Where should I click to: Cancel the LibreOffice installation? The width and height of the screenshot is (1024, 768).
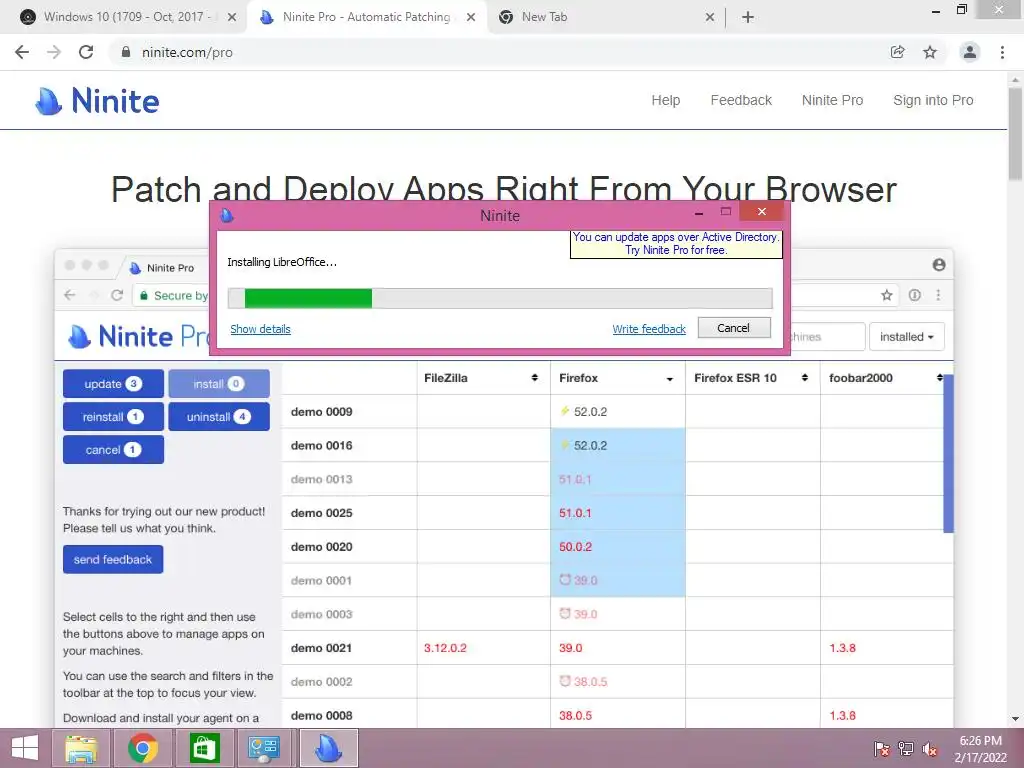(734, 328)
